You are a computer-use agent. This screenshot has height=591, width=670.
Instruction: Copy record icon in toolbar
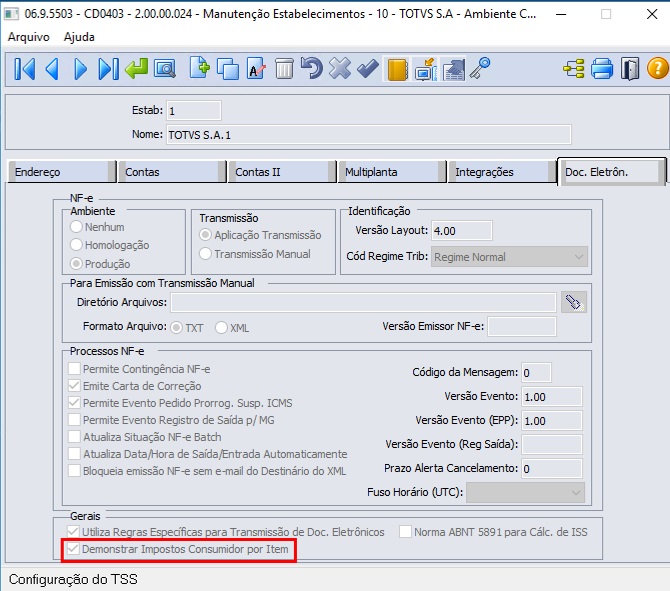(x=228, y=69)
